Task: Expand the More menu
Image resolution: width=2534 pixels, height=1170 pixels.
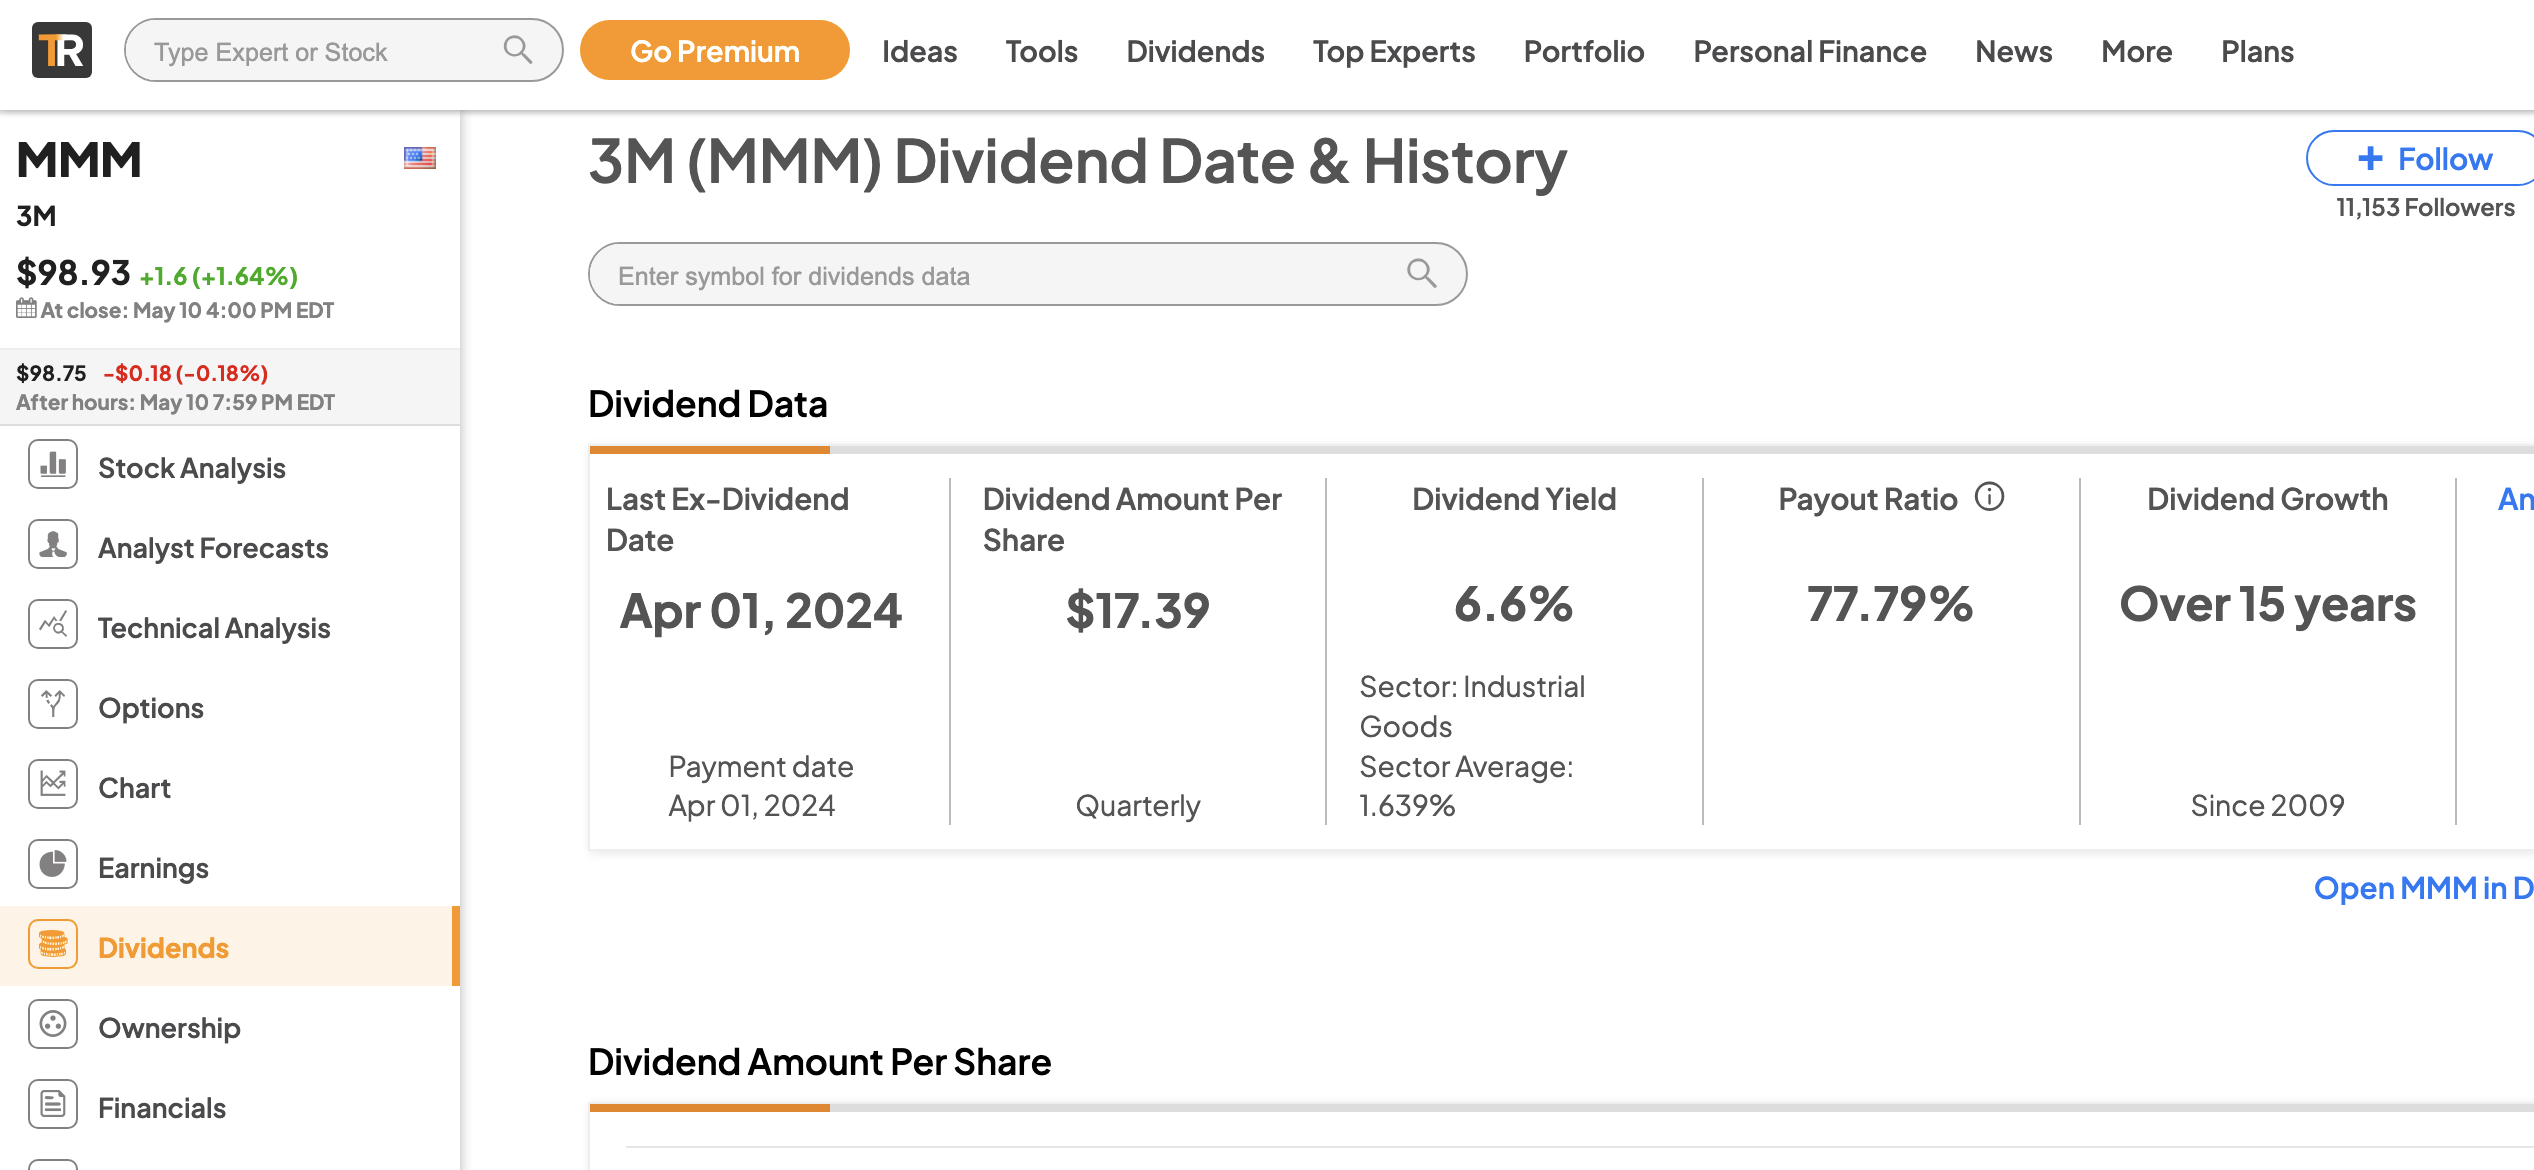Action: coord(2136,51)
